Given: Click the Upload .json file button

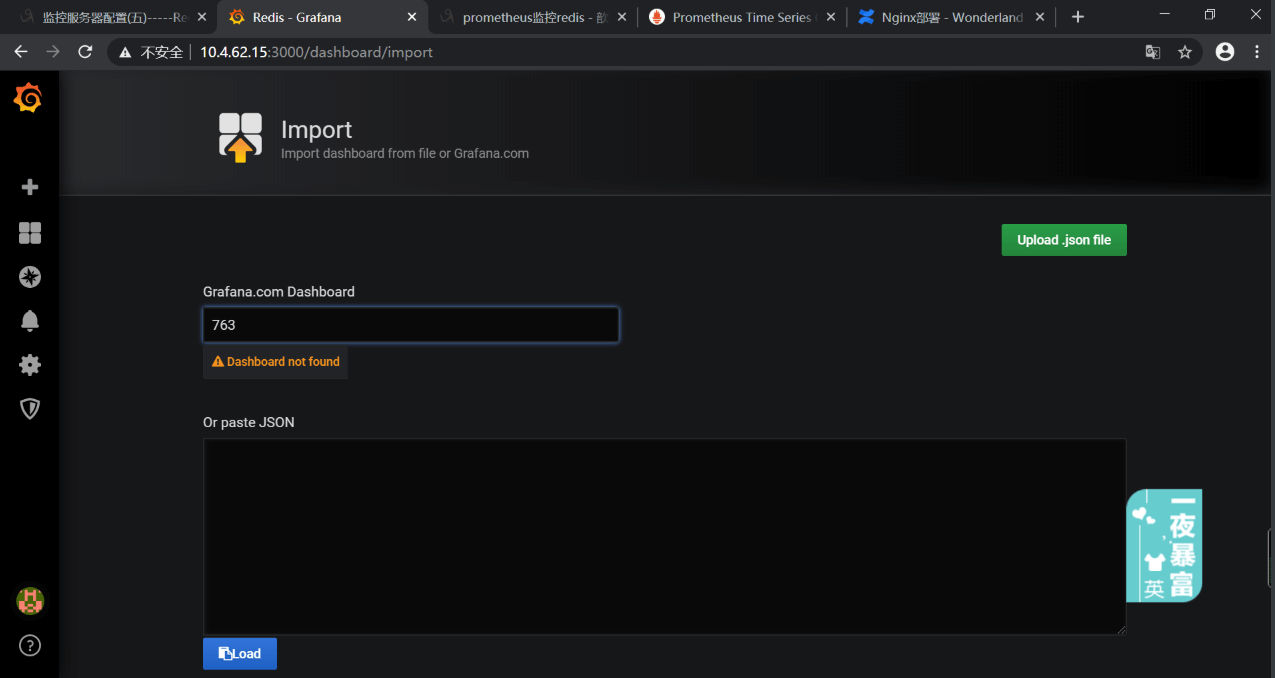Looking at the screenshot, I should coord(1064,240).
